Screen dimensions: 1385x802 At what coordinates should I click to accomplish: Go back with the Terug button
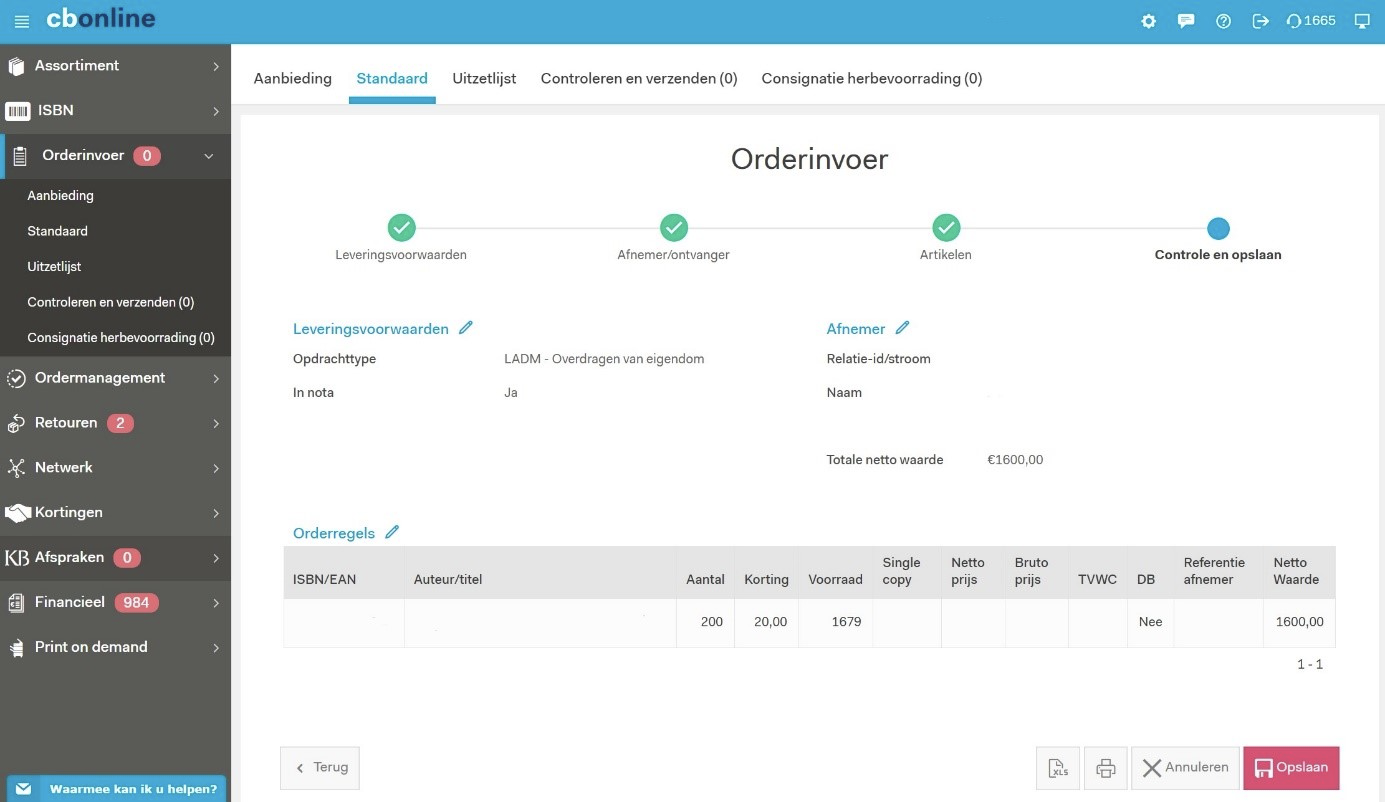pos(320,768)
